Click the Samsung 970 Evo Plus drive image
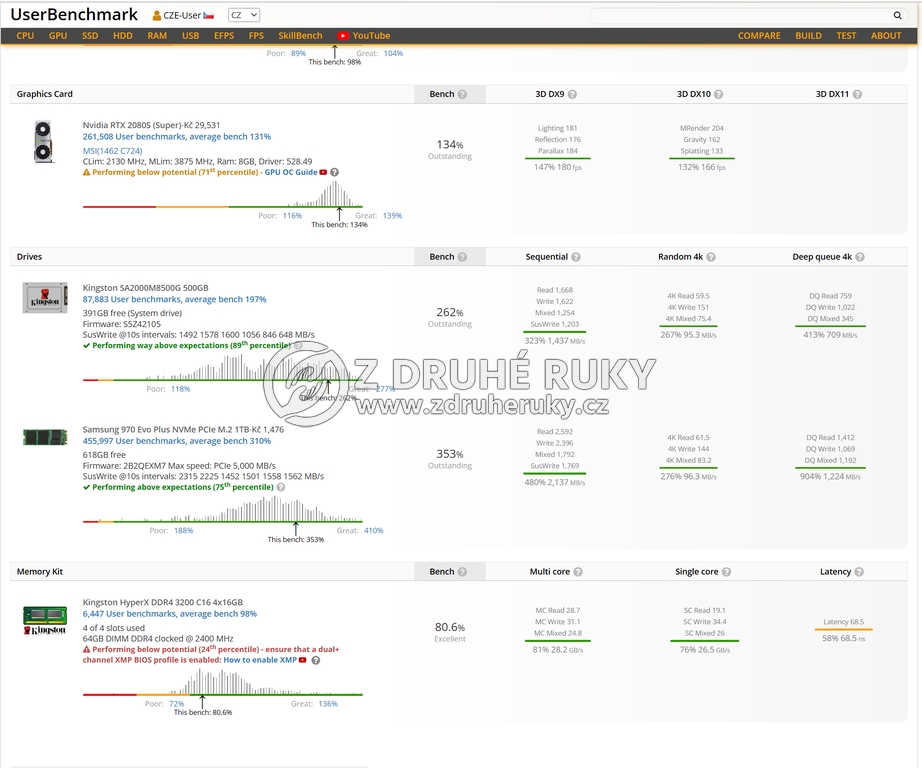The image size is (922, 768). coord(45,438)
